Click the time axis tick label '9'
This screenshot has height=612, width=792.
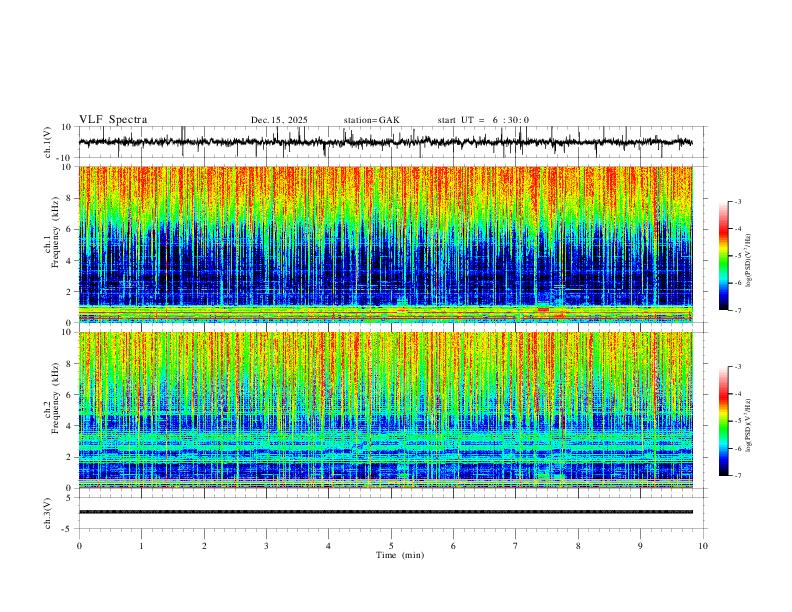[640, 546]
